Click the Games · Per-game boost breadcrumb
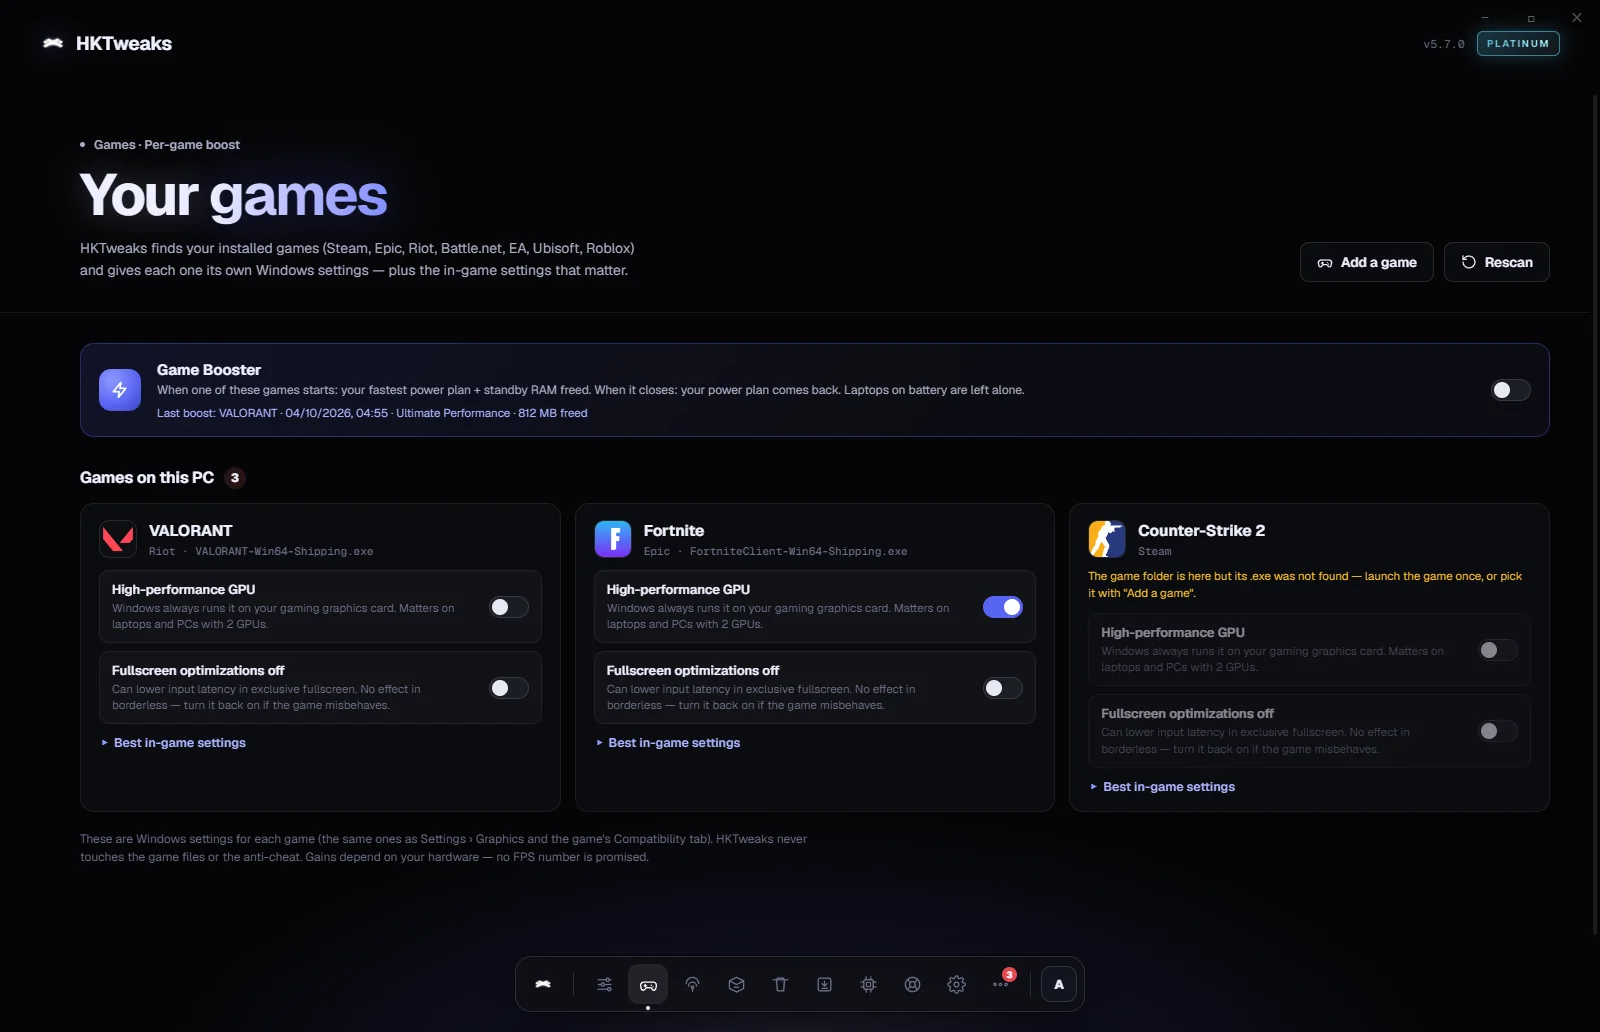The height and width of the screenshot is (1032, 1600). pos(160,145)
